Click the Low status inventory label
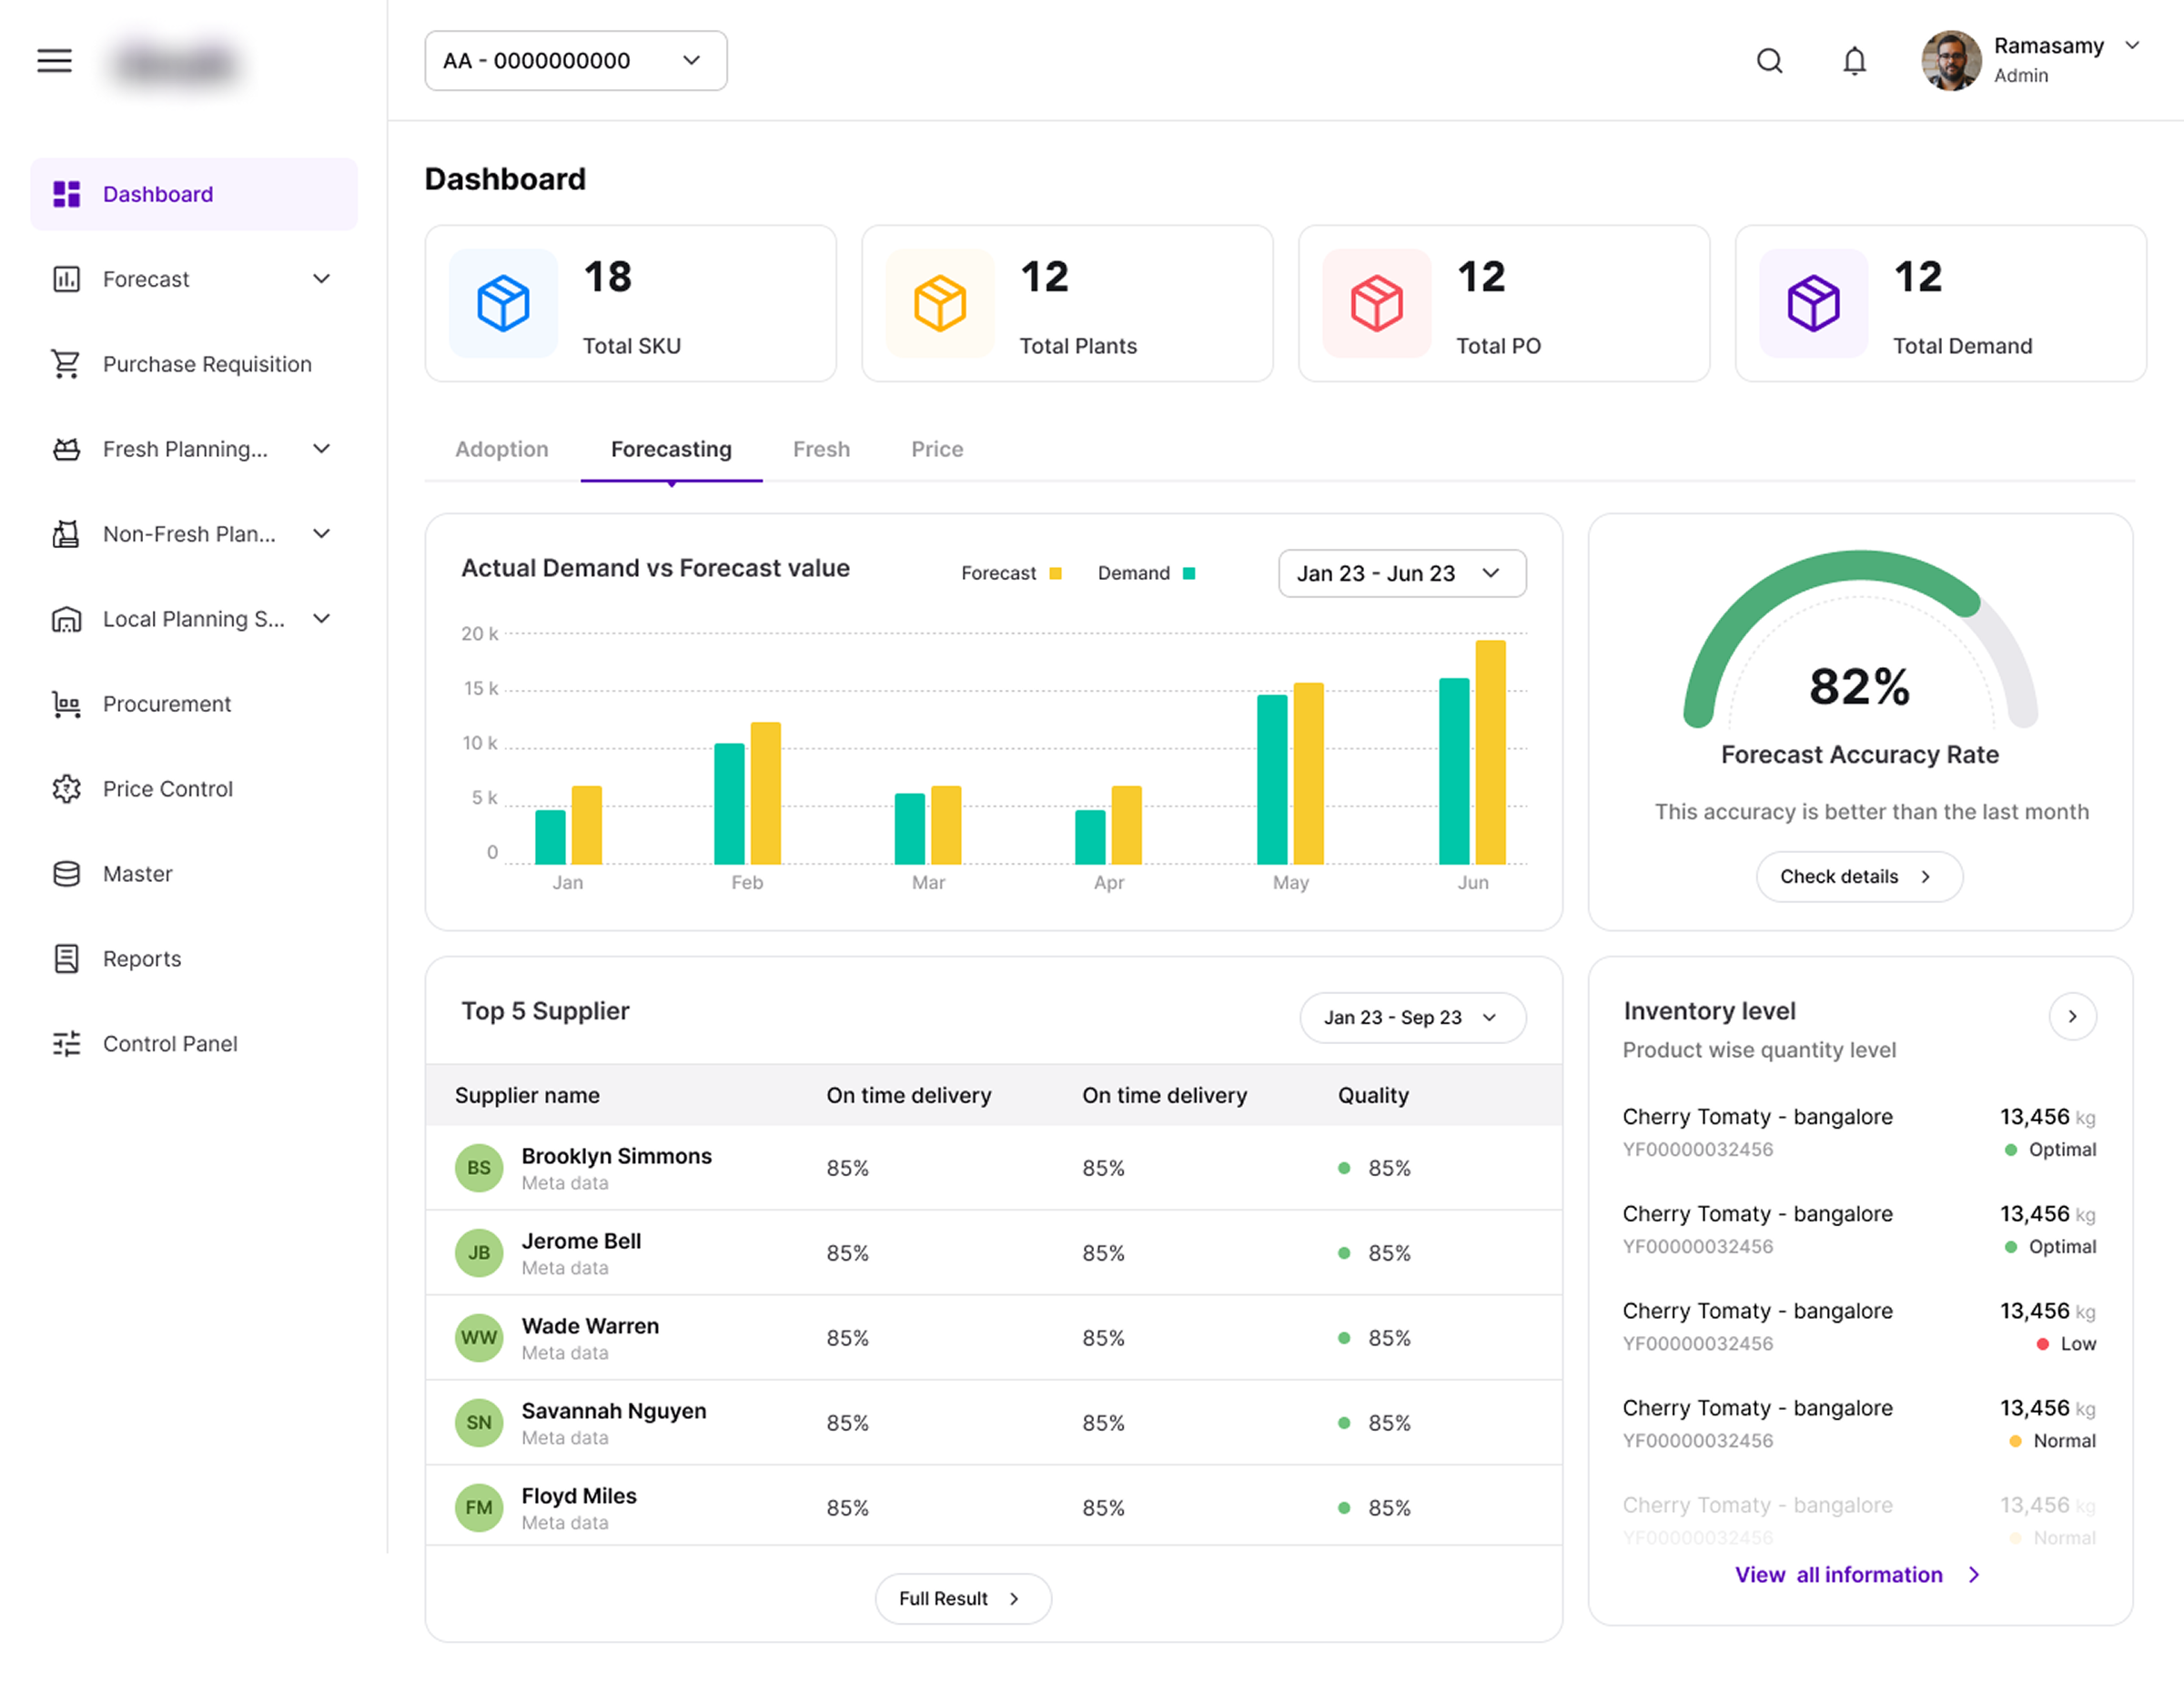The width and height of the screenshot is (2184, 1693). pyautogui.click(x=2066, y=1343)
